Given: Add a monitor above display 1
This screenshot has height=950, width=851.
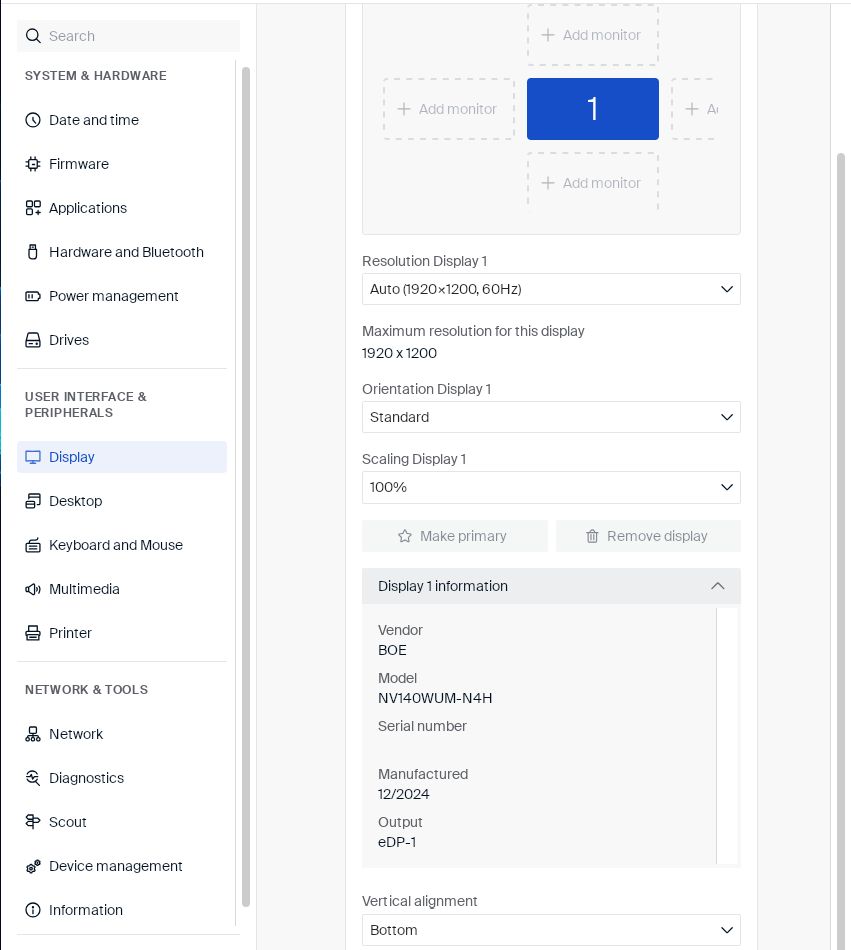Looking at the screenshot, I should 593,35.
